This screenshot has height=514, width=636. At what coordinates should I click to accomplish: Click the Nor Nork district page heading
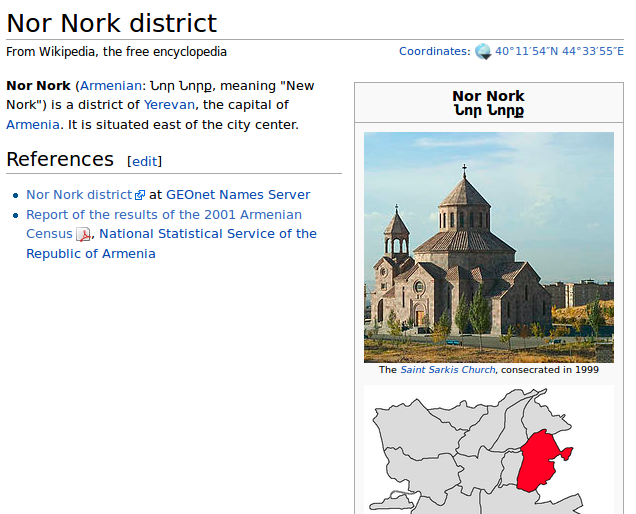(112, 23)
